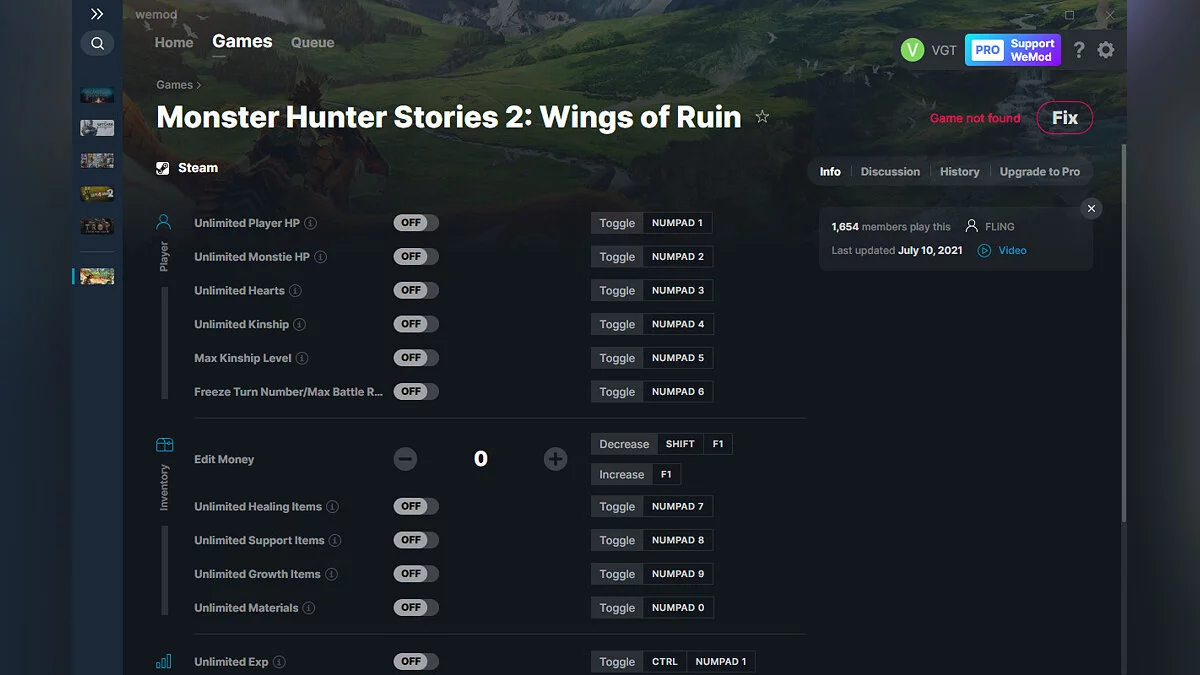Enable the Unlimited Player HP toggle
The width and height of the screenshot is (1200, 675).
[x=415, y=222]
